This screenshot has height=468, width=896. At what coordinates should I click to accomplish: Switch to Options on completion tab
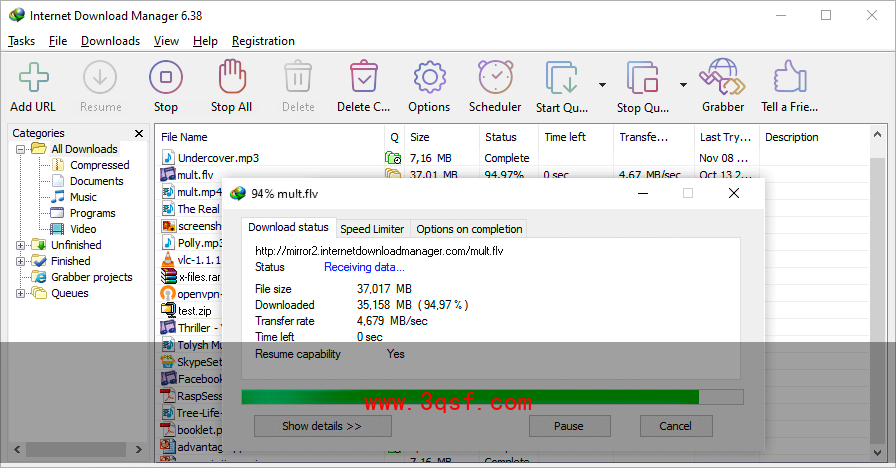click(x=469, y=229)
